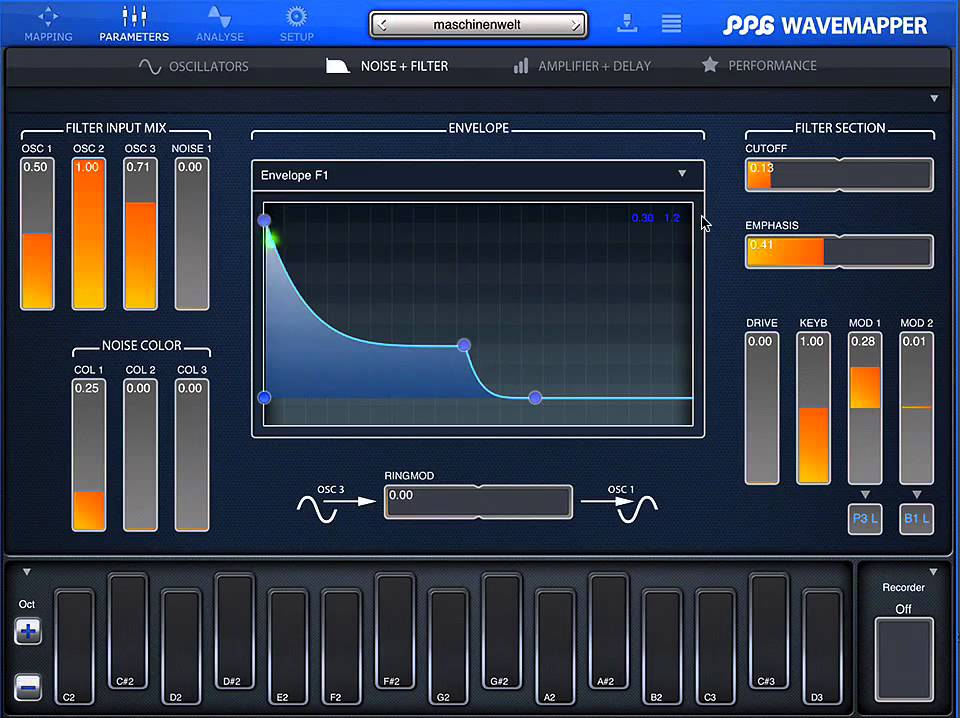The width and height of the screenshot is (960, 718).
Task: Click the OSC 3 ringmod source wave icon
Action: [x=317, y=509]
